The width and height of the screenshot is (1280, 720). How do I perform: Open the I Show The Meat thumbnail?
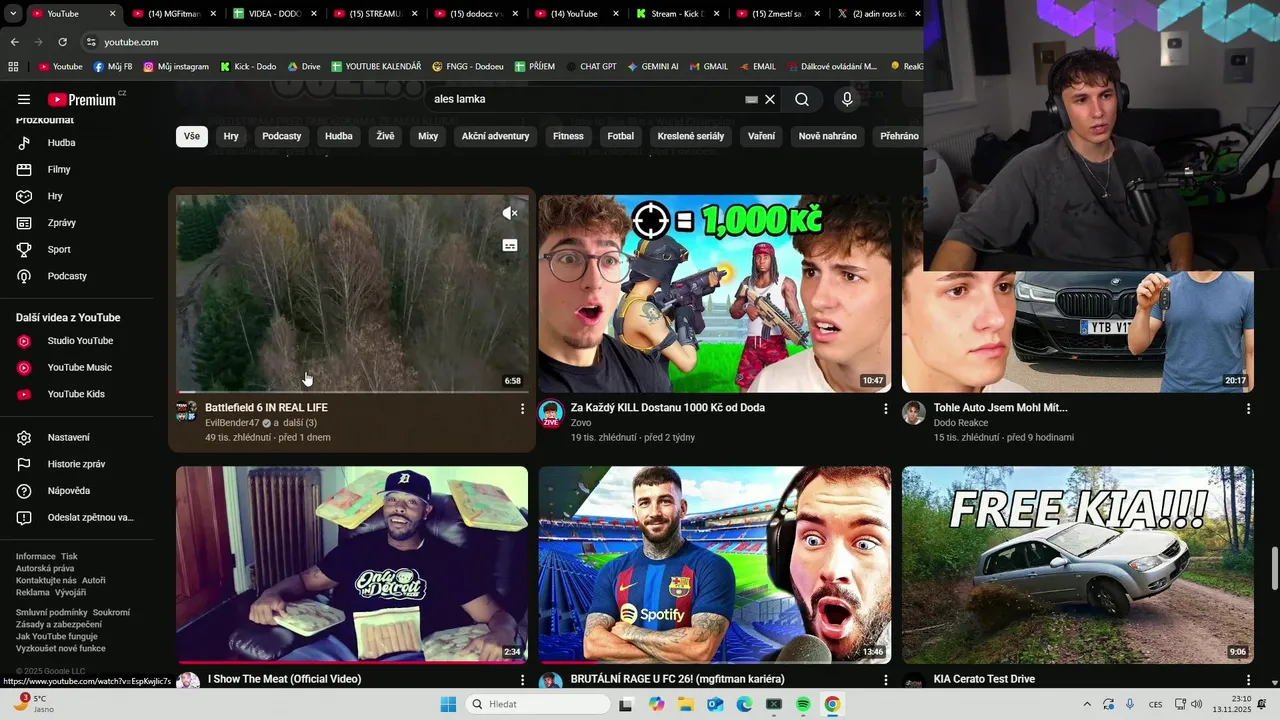coord(352,565)
